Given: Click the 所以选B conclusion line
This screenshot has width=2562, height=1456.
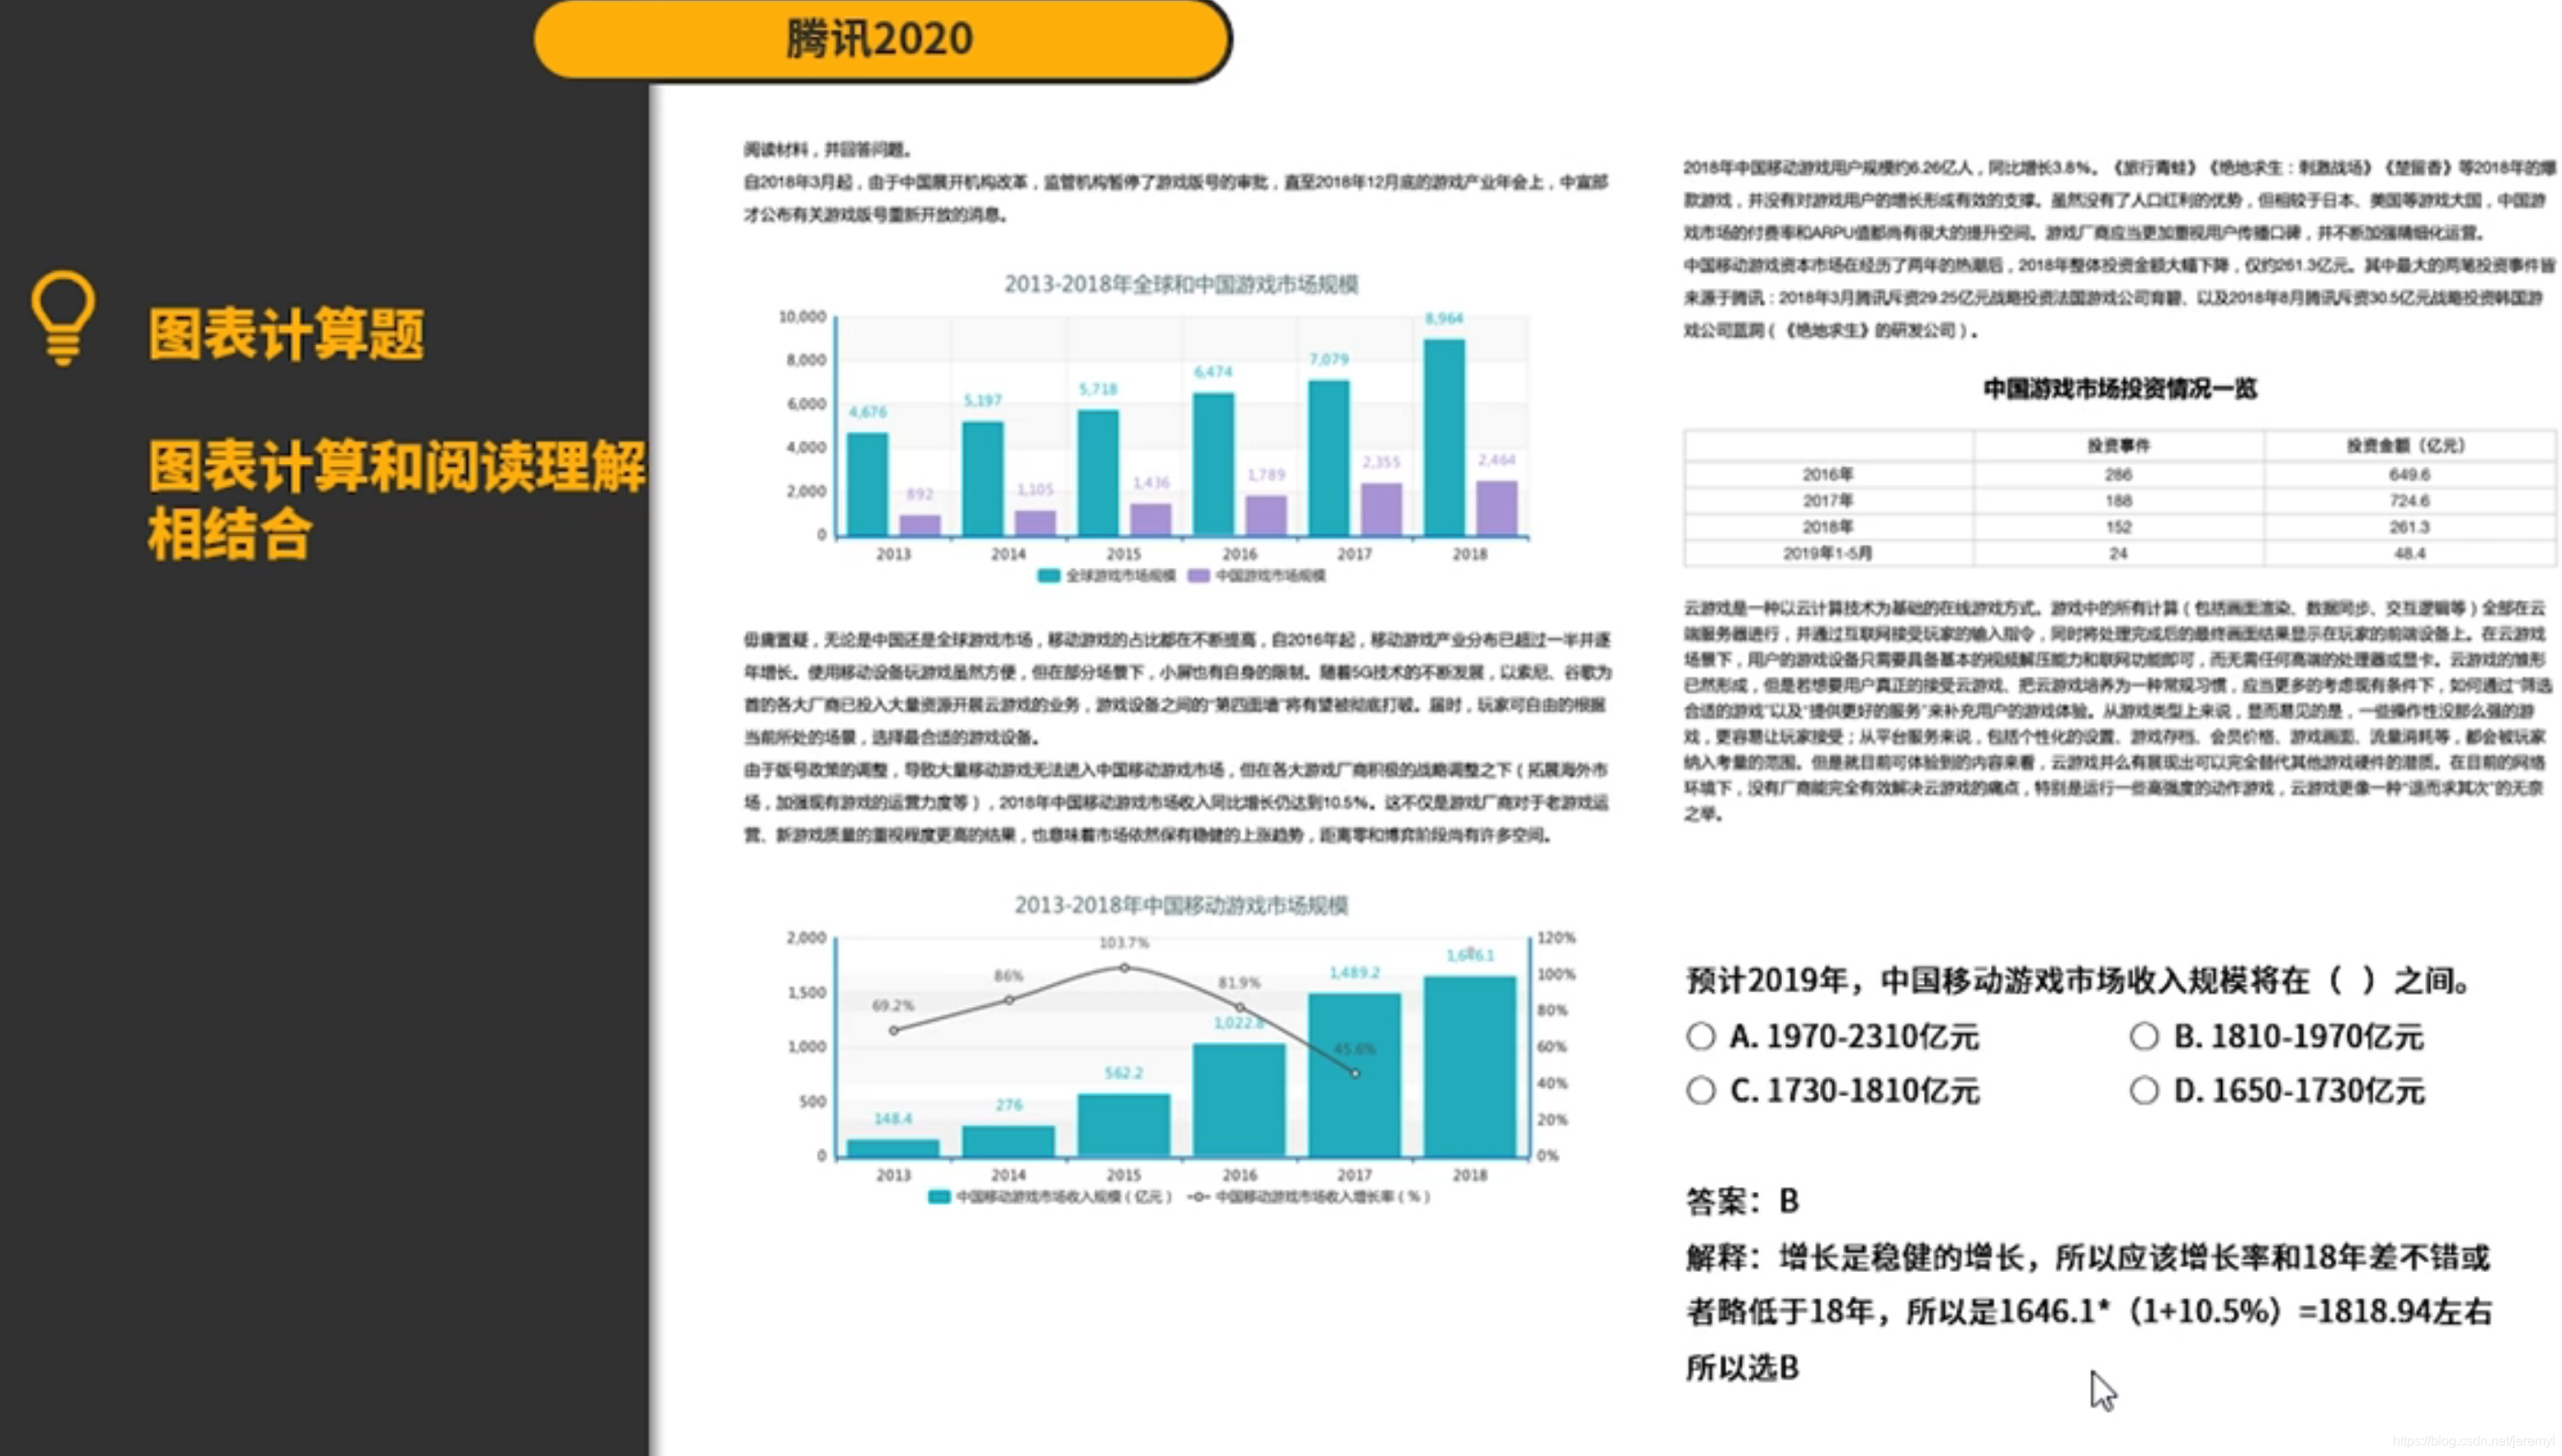Looking at the screenshot, I should (1742, 1367).
